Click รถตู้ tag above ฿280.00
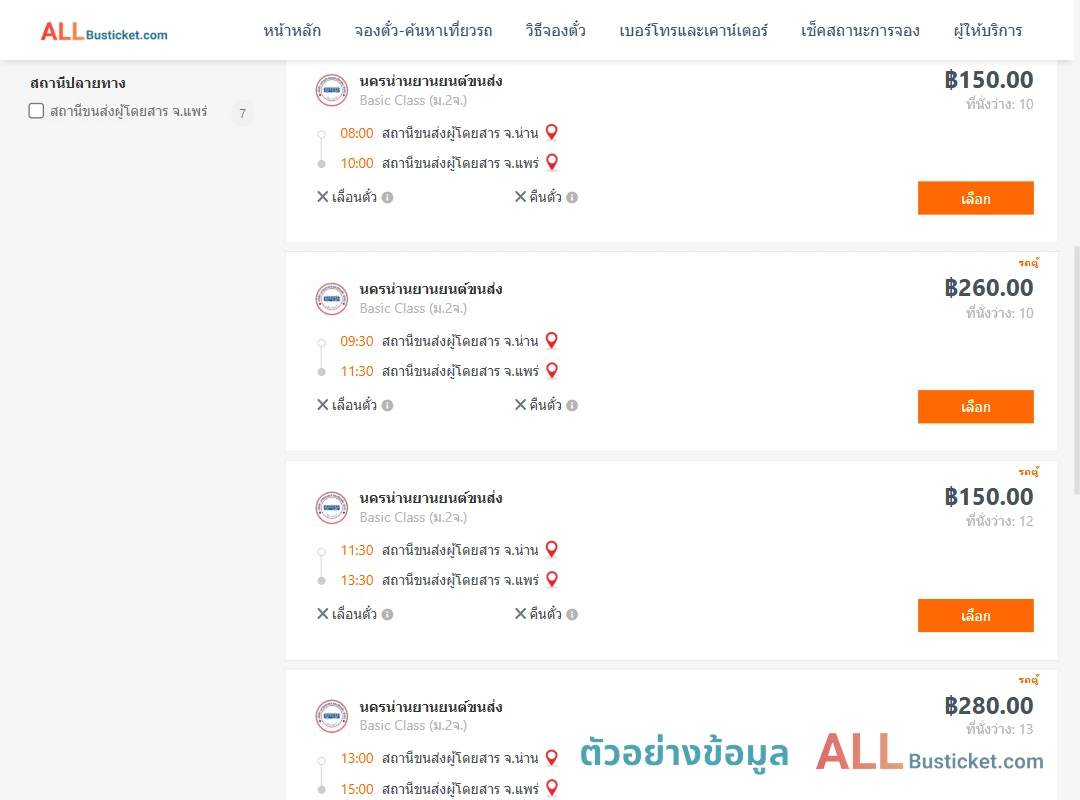 click(x=1029, y=679)
